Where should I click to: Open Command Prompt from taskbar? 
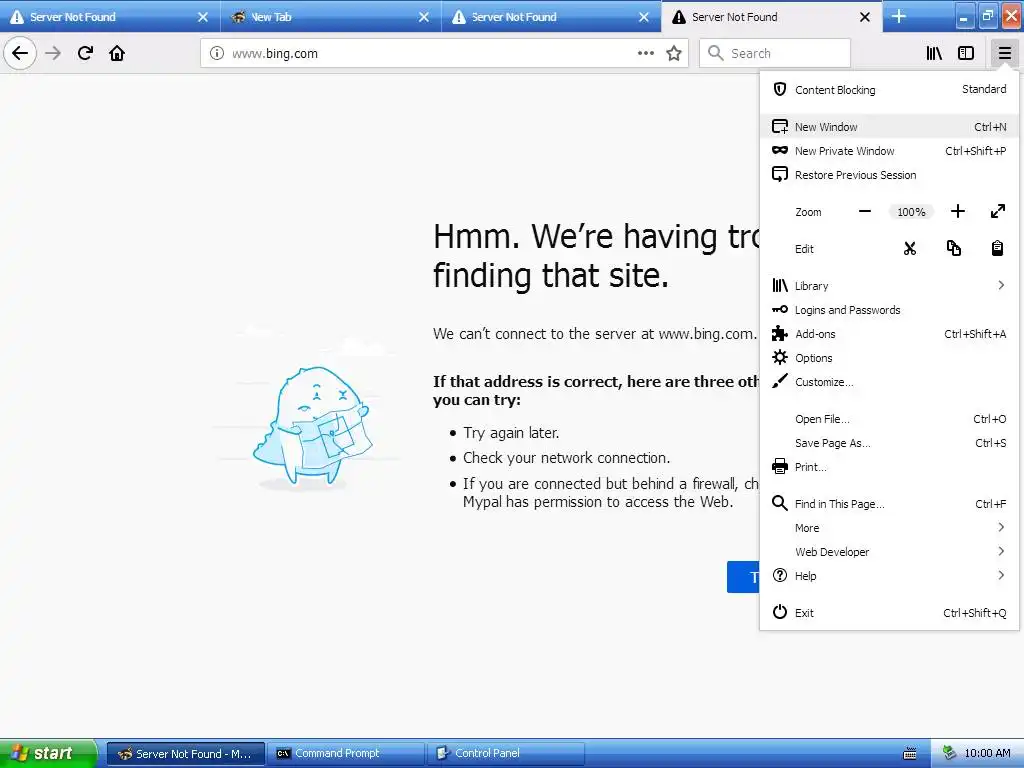pyautogui.click(x=346, y=753)
